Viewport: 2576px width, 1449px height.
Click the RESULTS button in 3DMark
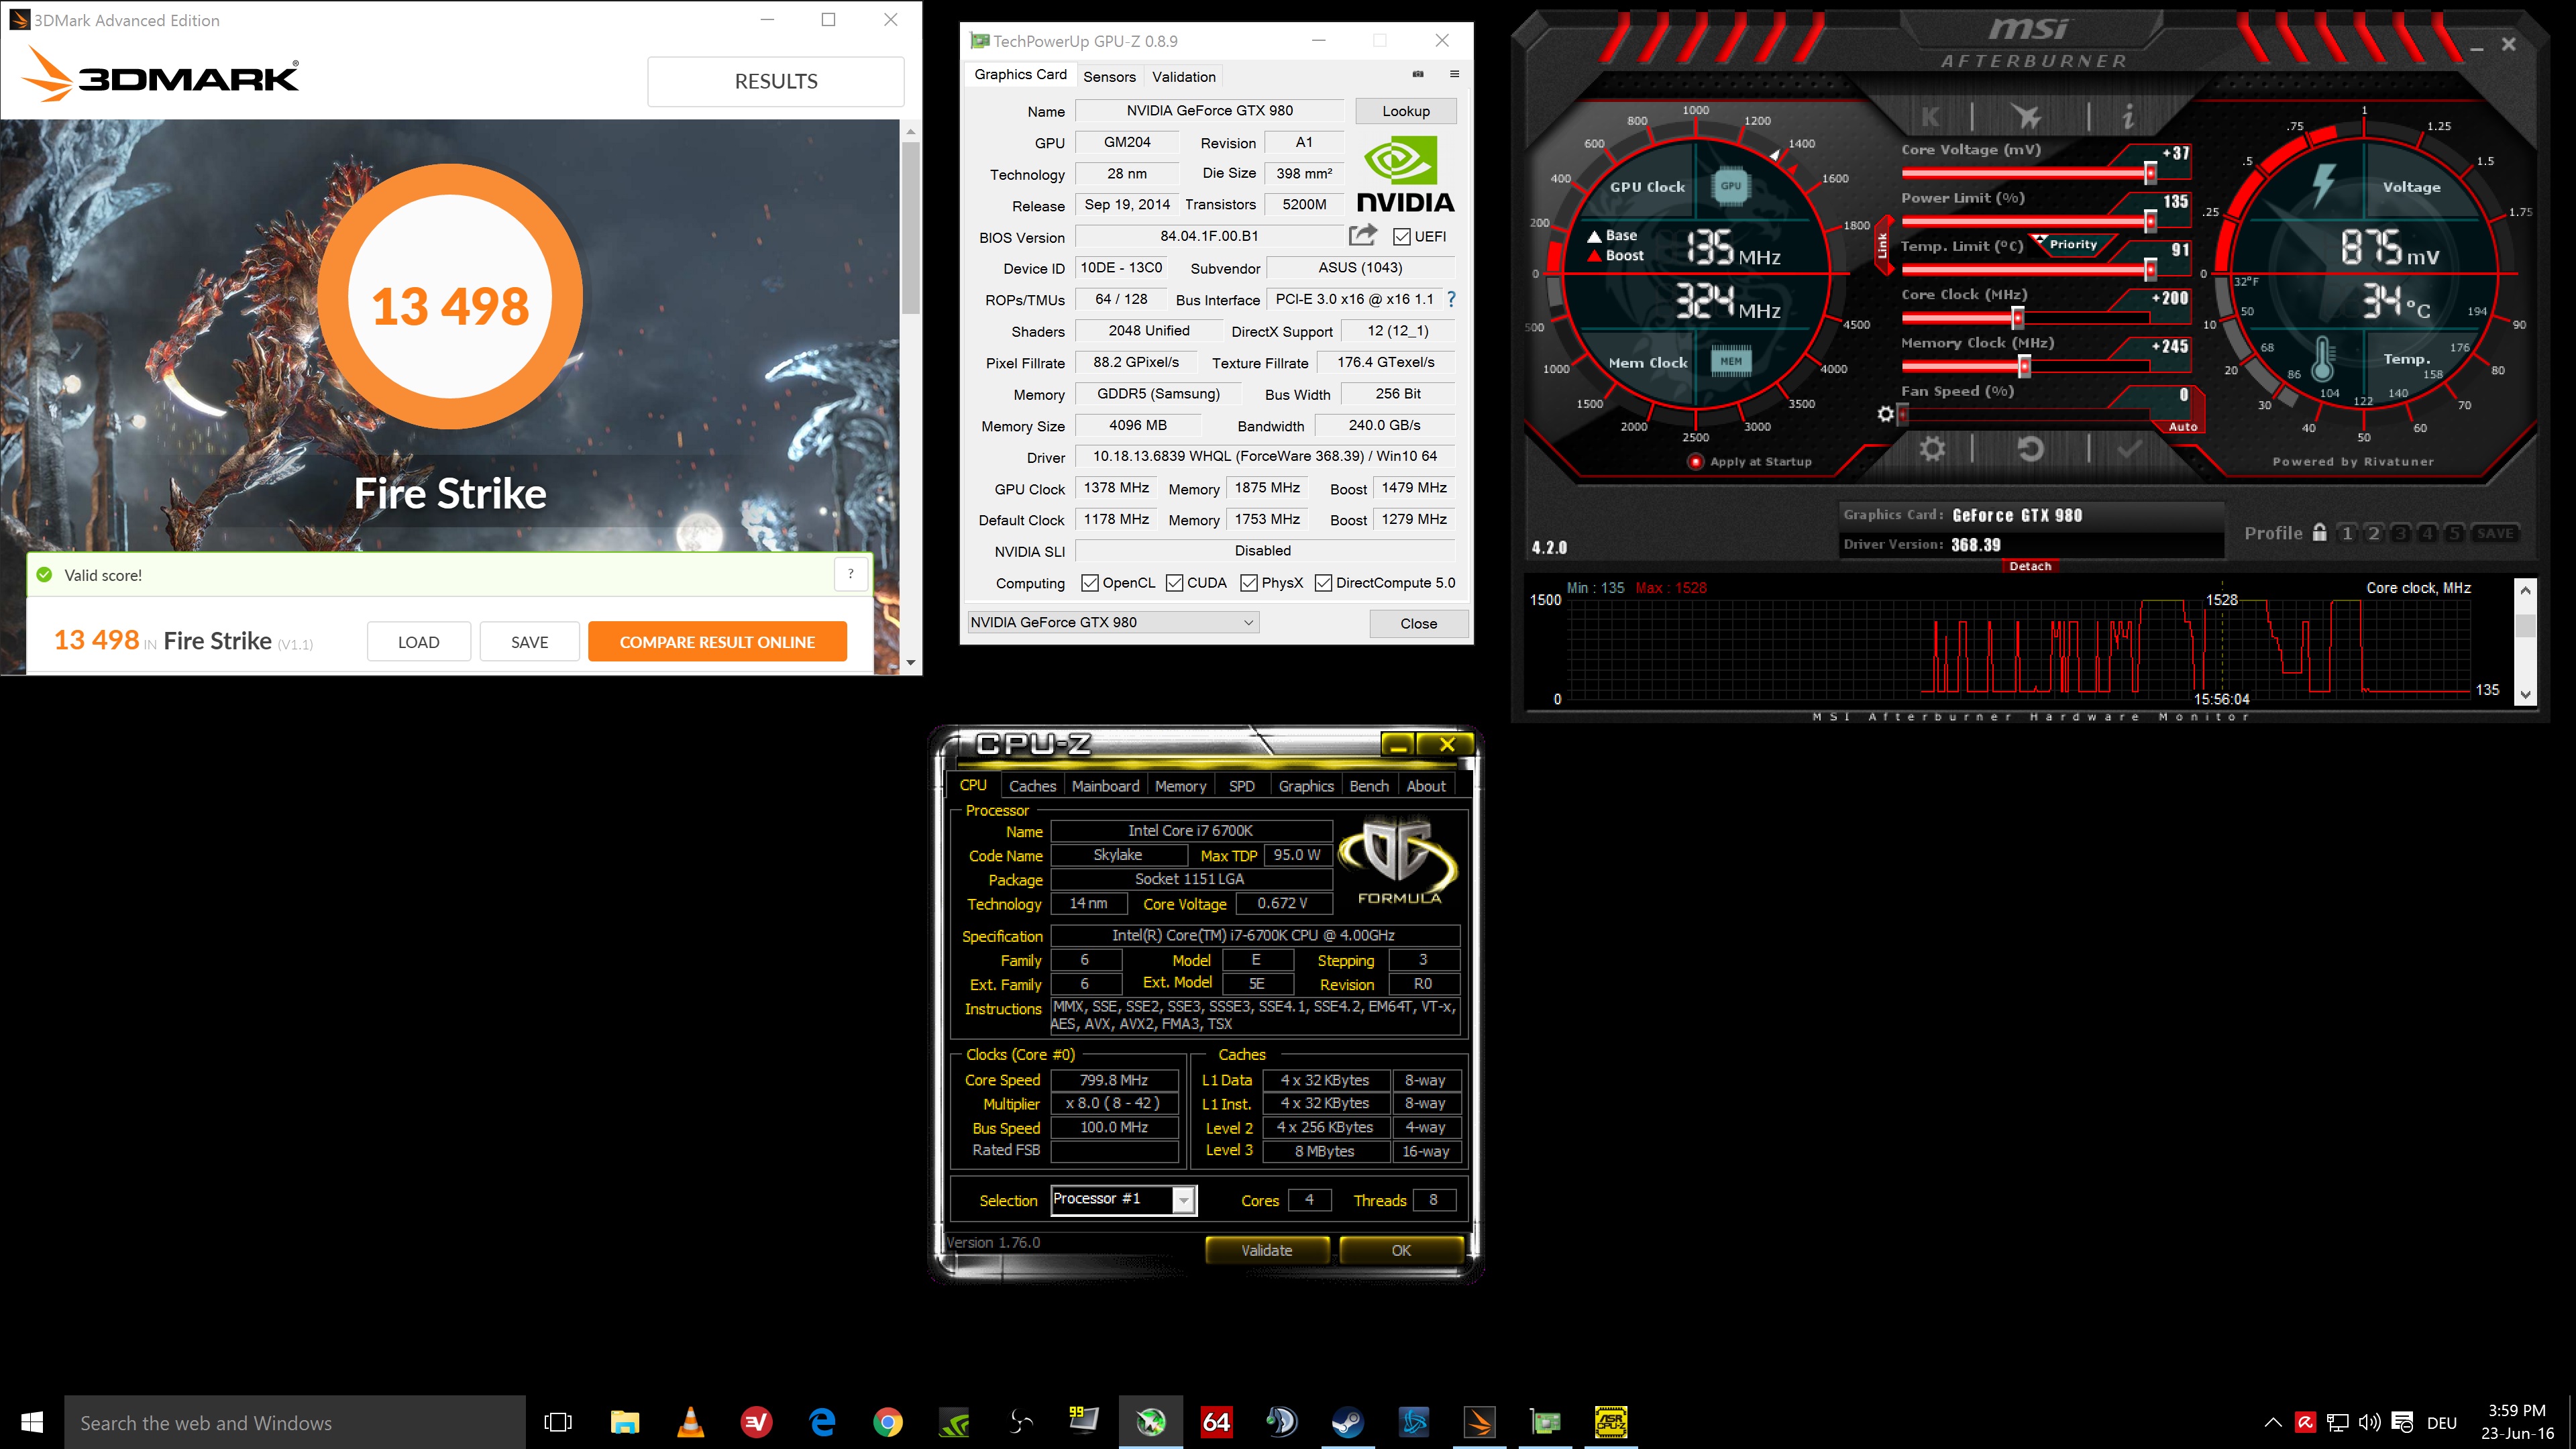(776, 81)
